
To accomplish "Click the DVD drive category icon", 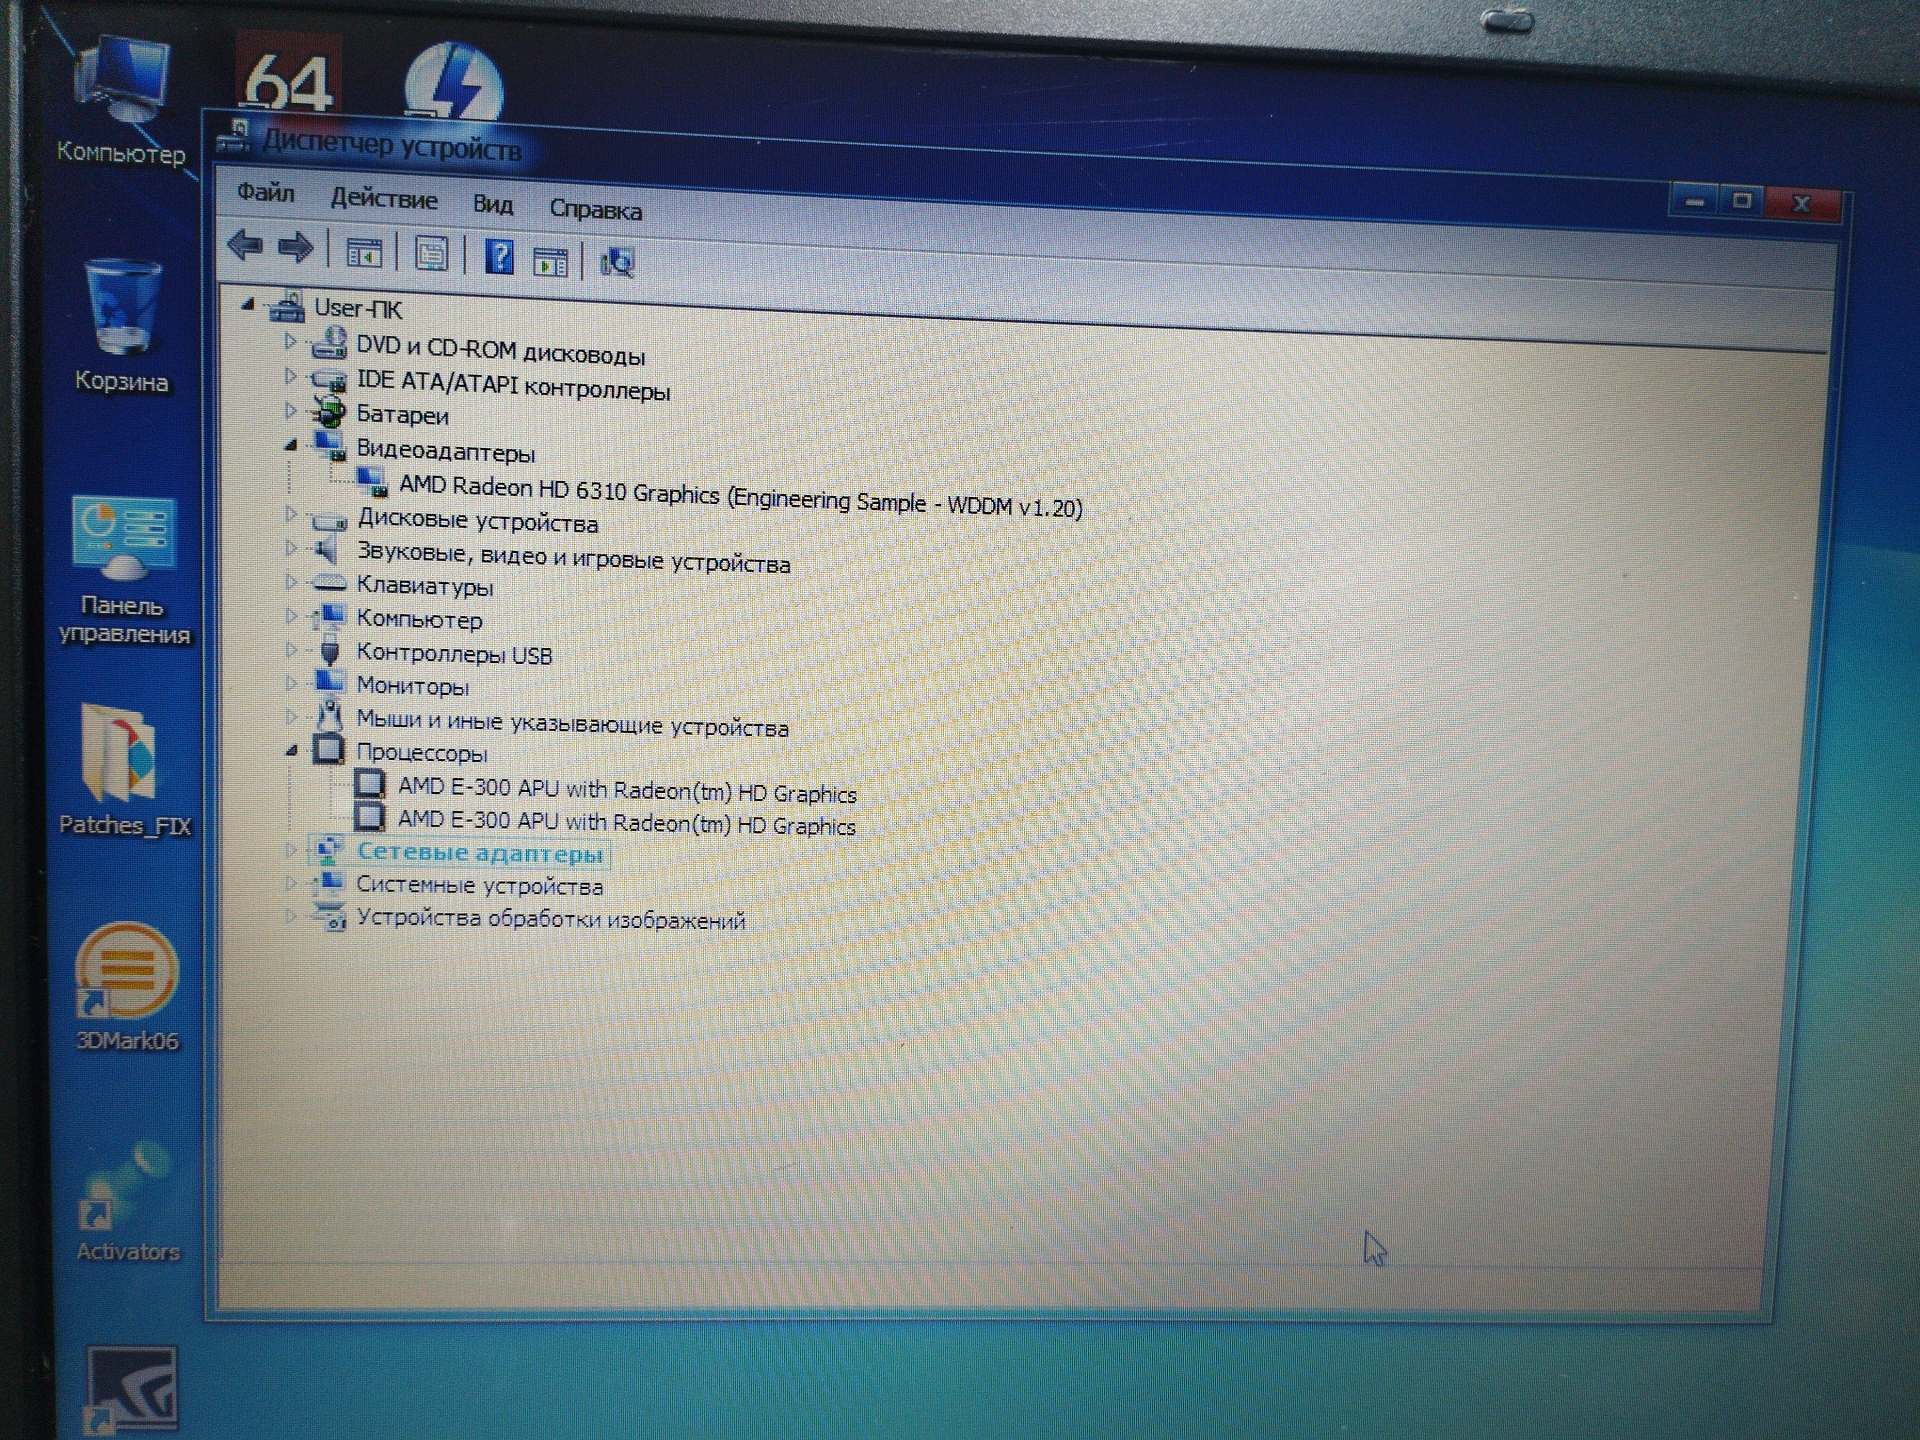I will [328, 344].
